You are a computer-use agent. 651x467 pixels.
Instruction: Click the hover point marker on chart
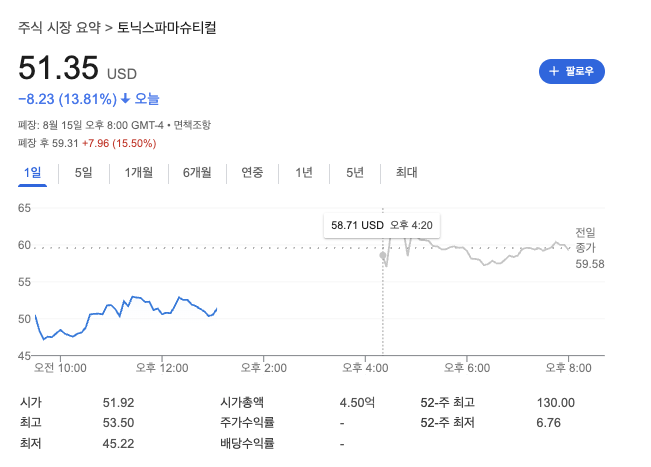(x=383, y=256)
